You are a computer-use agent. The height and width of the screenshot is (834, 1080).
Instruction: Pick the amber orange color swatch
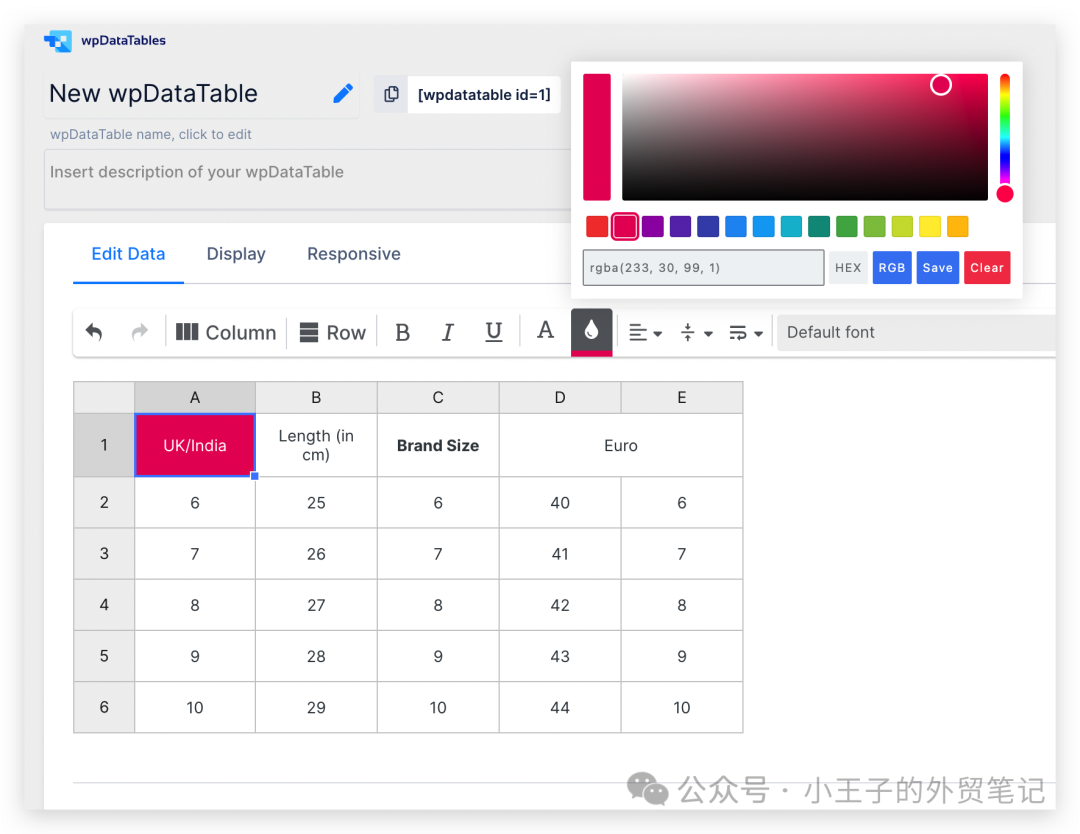click(957, 227)
